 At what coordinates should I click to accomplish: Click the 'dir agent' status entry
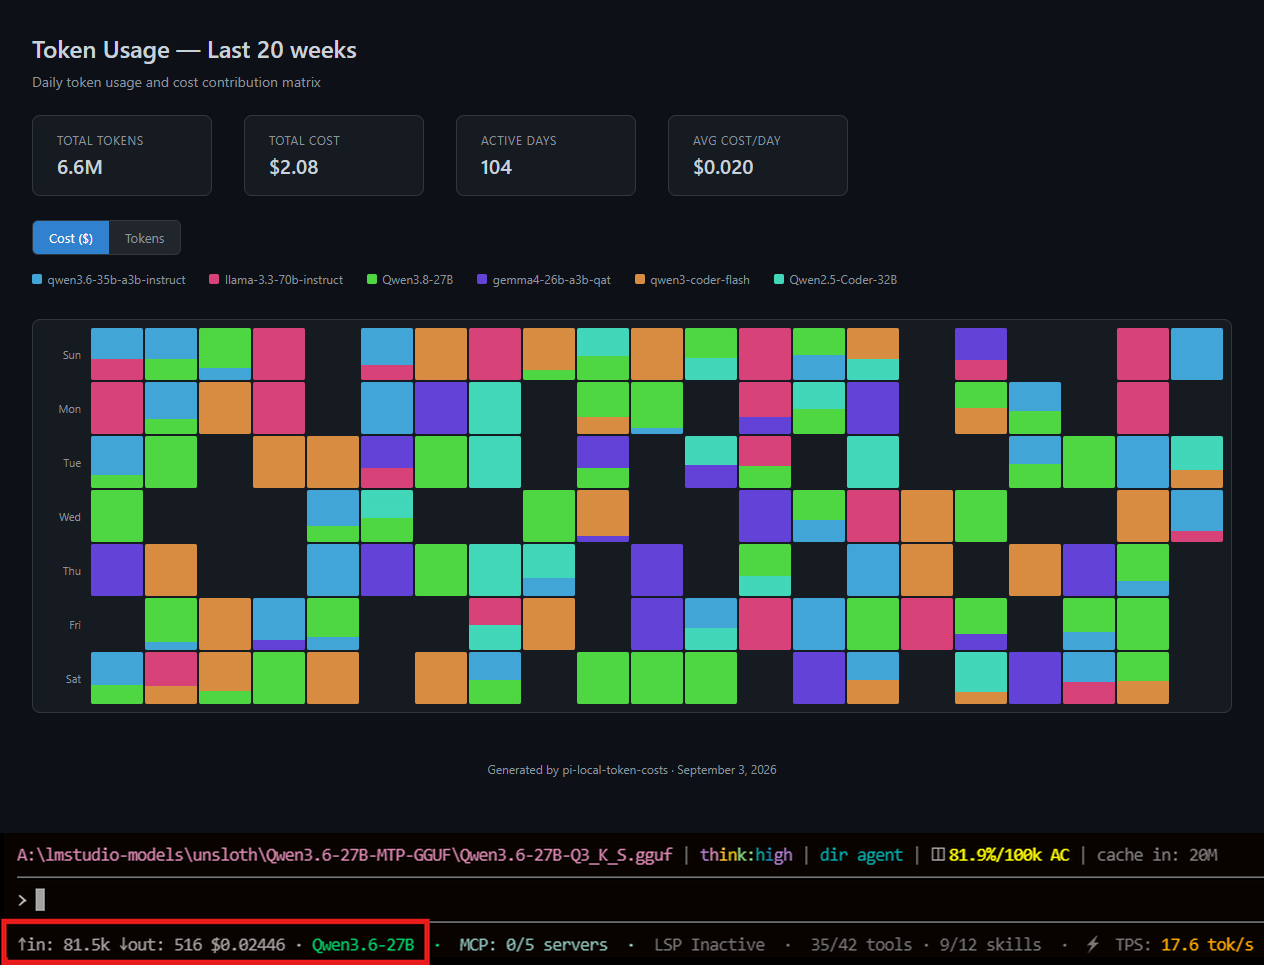coord(861,855)
